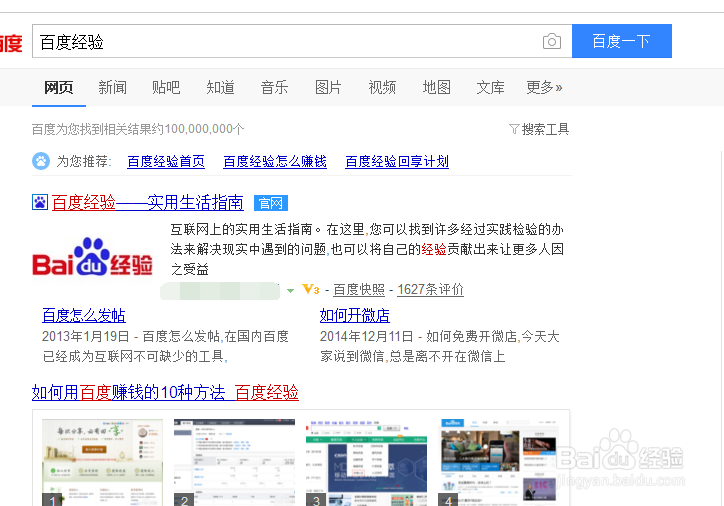The width and height of the screenshot is (724, 506).
Task: Switch to the 图片 tab
Action: (x=328, y=87)
